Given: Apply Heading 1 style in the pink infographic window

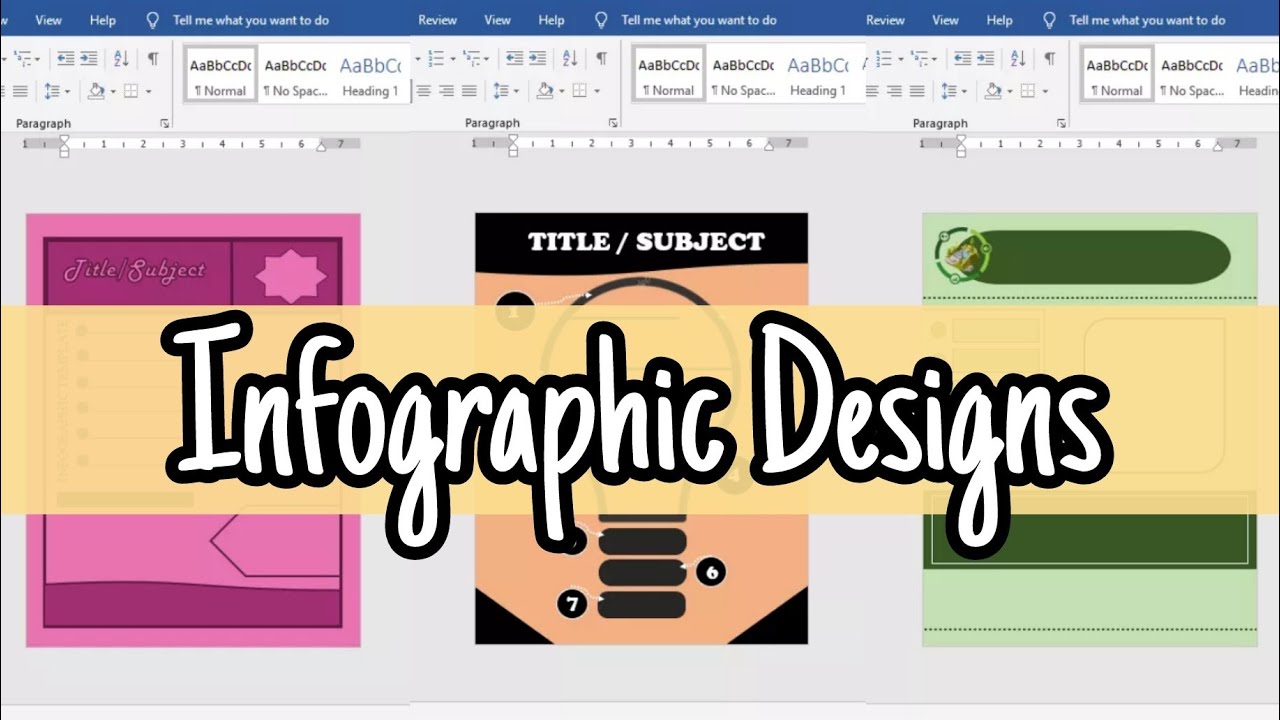Looking at the screenshot, I should (370, 74).
